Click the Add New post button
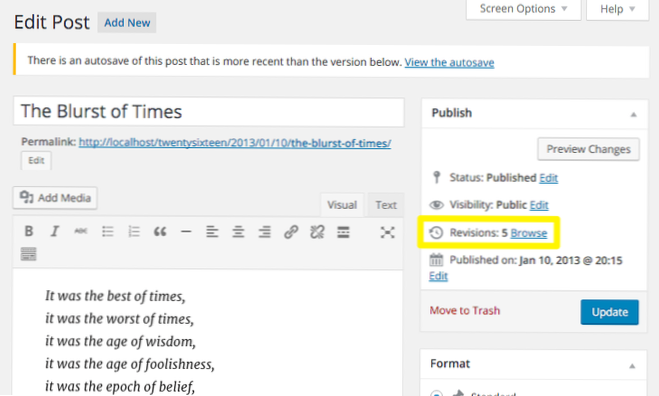Image resolution: width=659 pixels, height=396 pixels. tap(127, 23)
